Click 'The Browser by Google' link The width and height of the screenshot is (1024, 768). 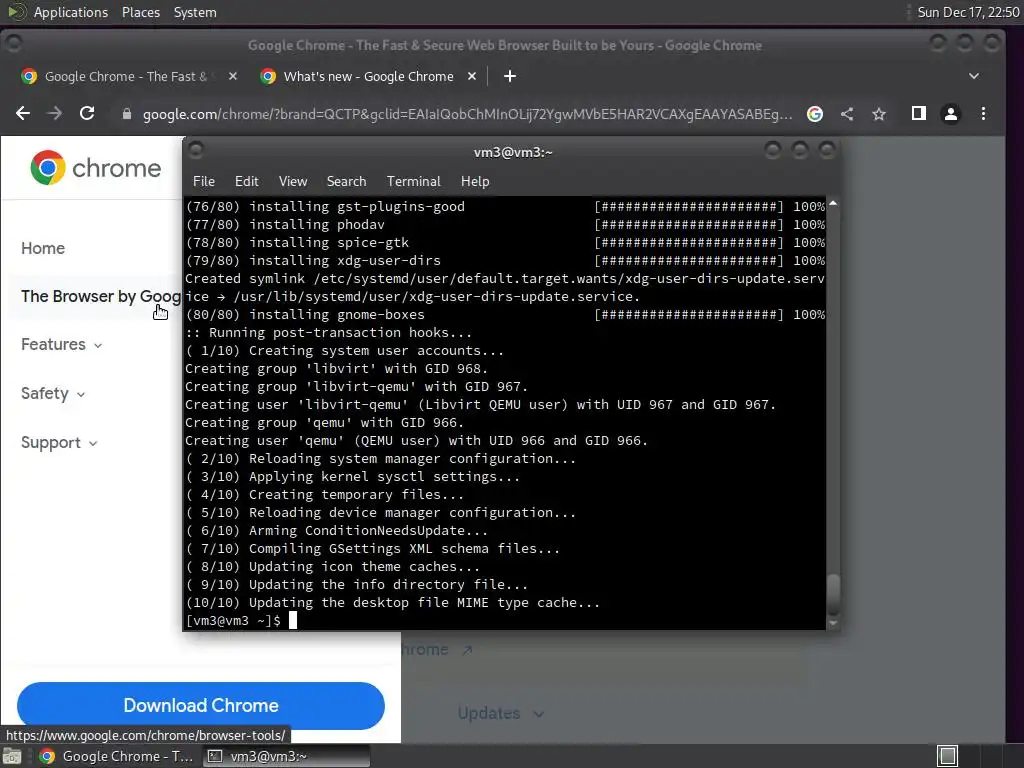[x=101, y=296]
